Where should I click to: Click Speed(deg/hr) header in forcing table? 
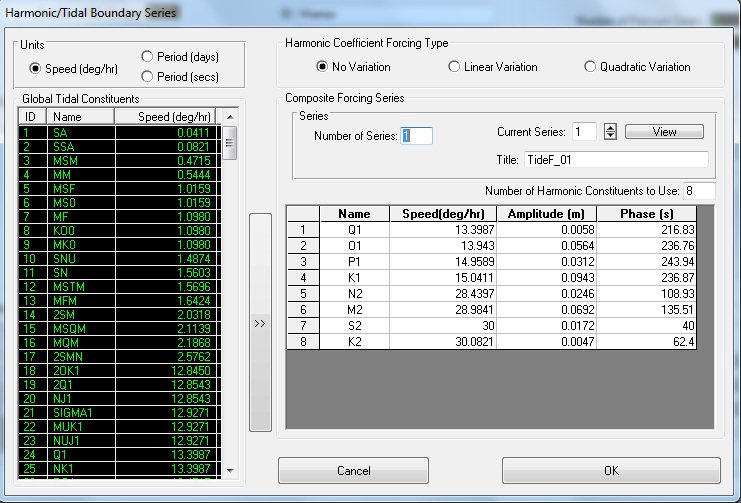pos(443,214)
